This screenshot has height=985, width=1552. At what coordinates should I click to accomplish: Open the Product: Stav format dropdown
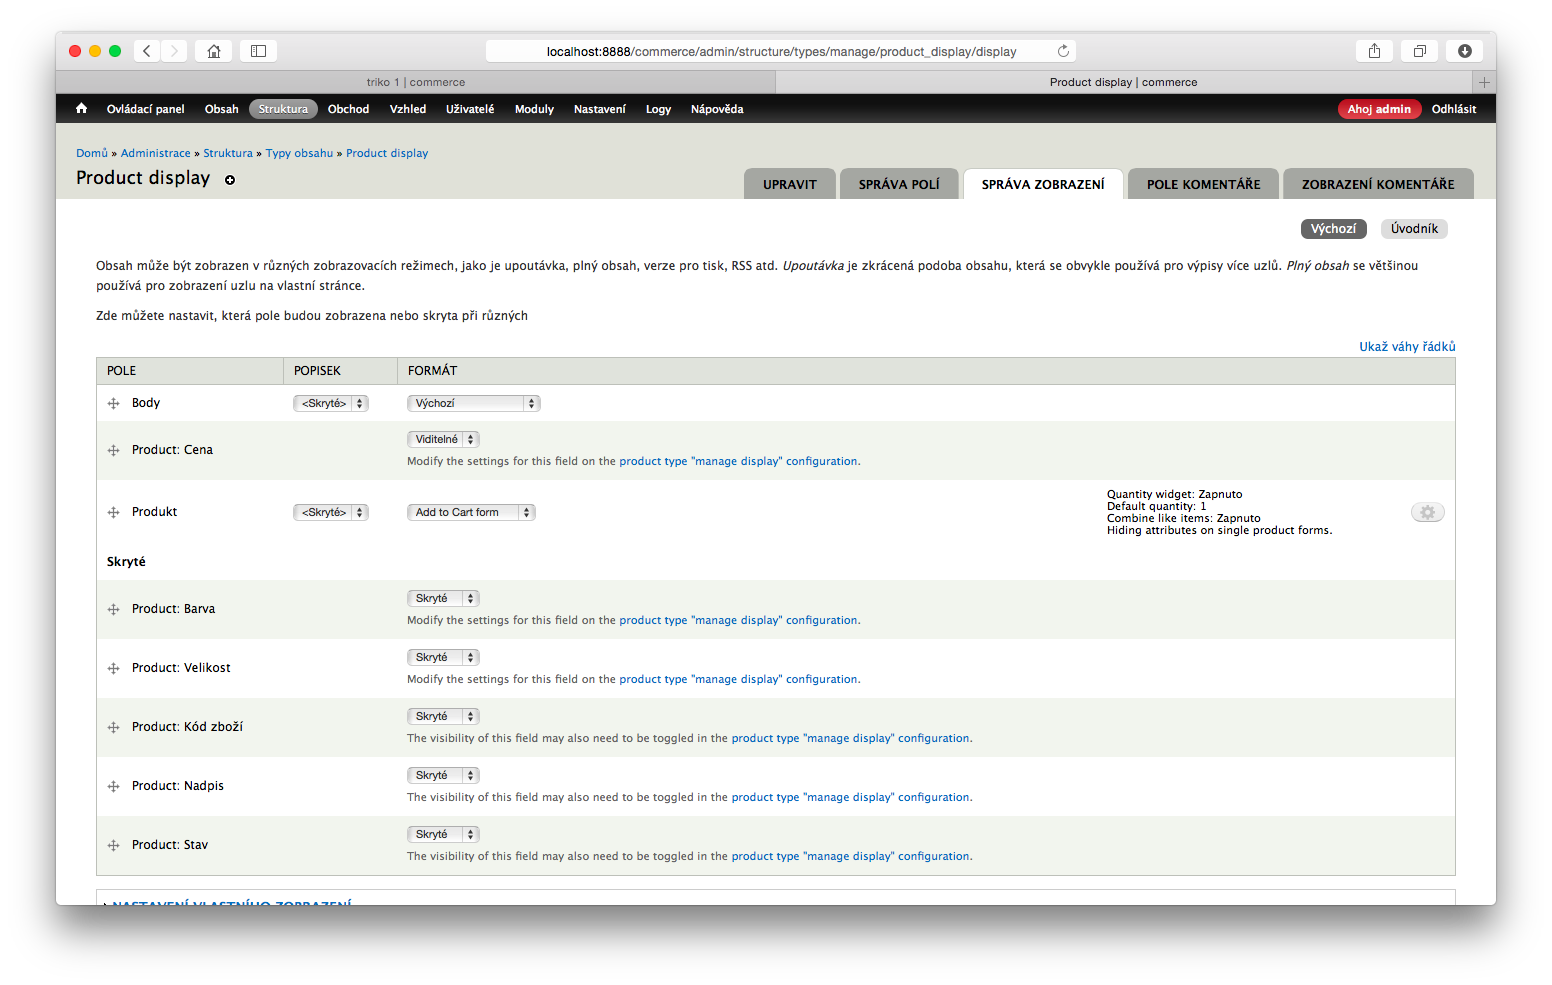[x=443, y=835]
